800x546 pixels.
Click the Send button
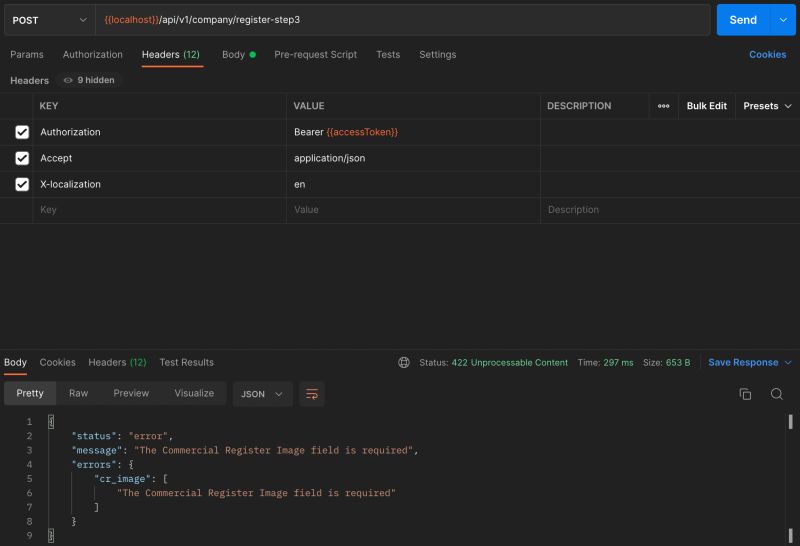pos(743,20)
